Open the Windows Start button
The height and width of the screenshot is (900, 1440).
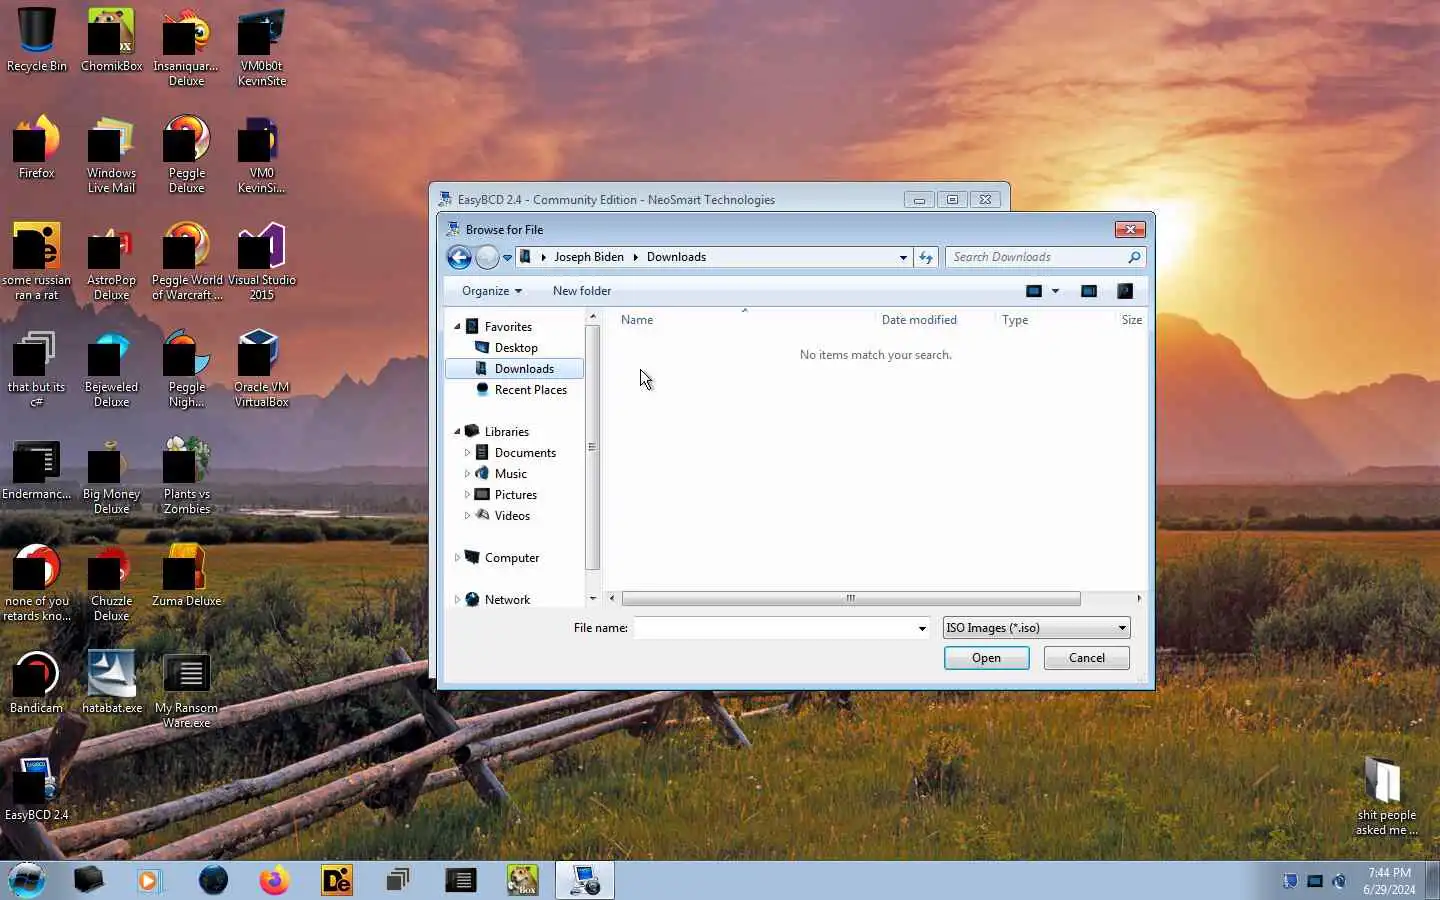tap(27, 880)
